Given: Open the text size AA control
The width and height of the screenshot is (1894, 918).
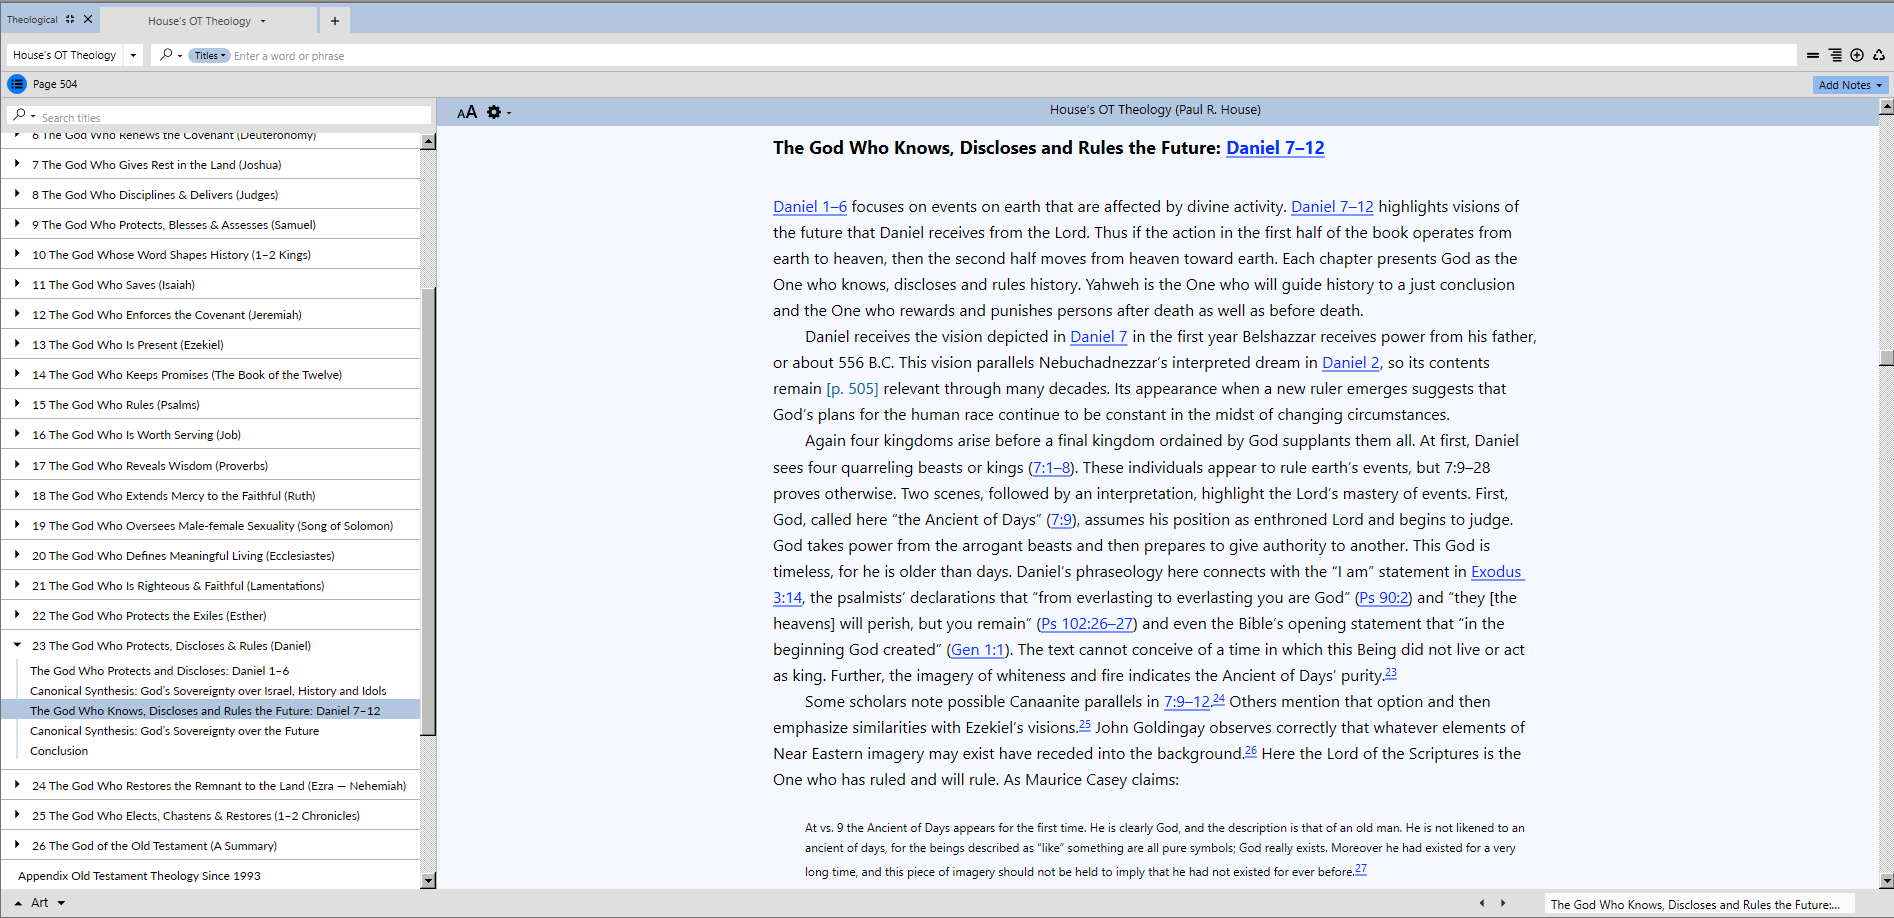Looking at the screenshot, I should coord(467,112).
